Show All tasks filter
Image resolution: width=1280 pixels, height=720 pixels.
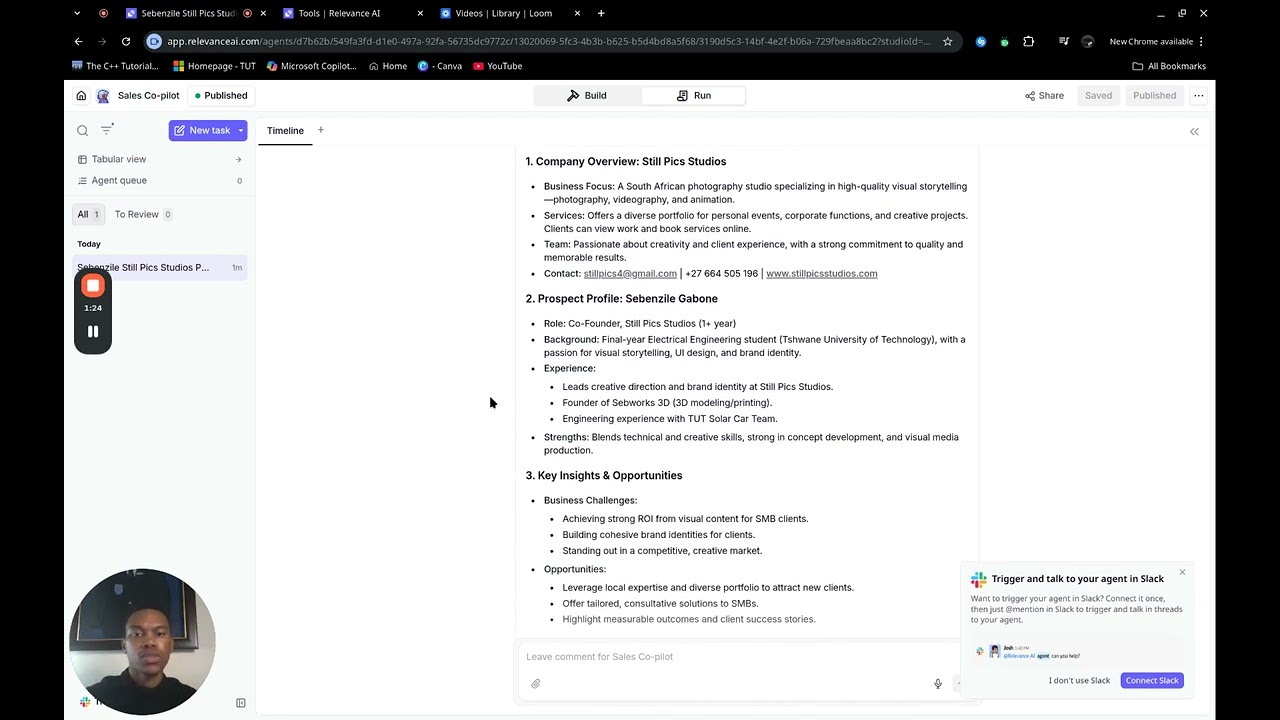coord(88,214)
